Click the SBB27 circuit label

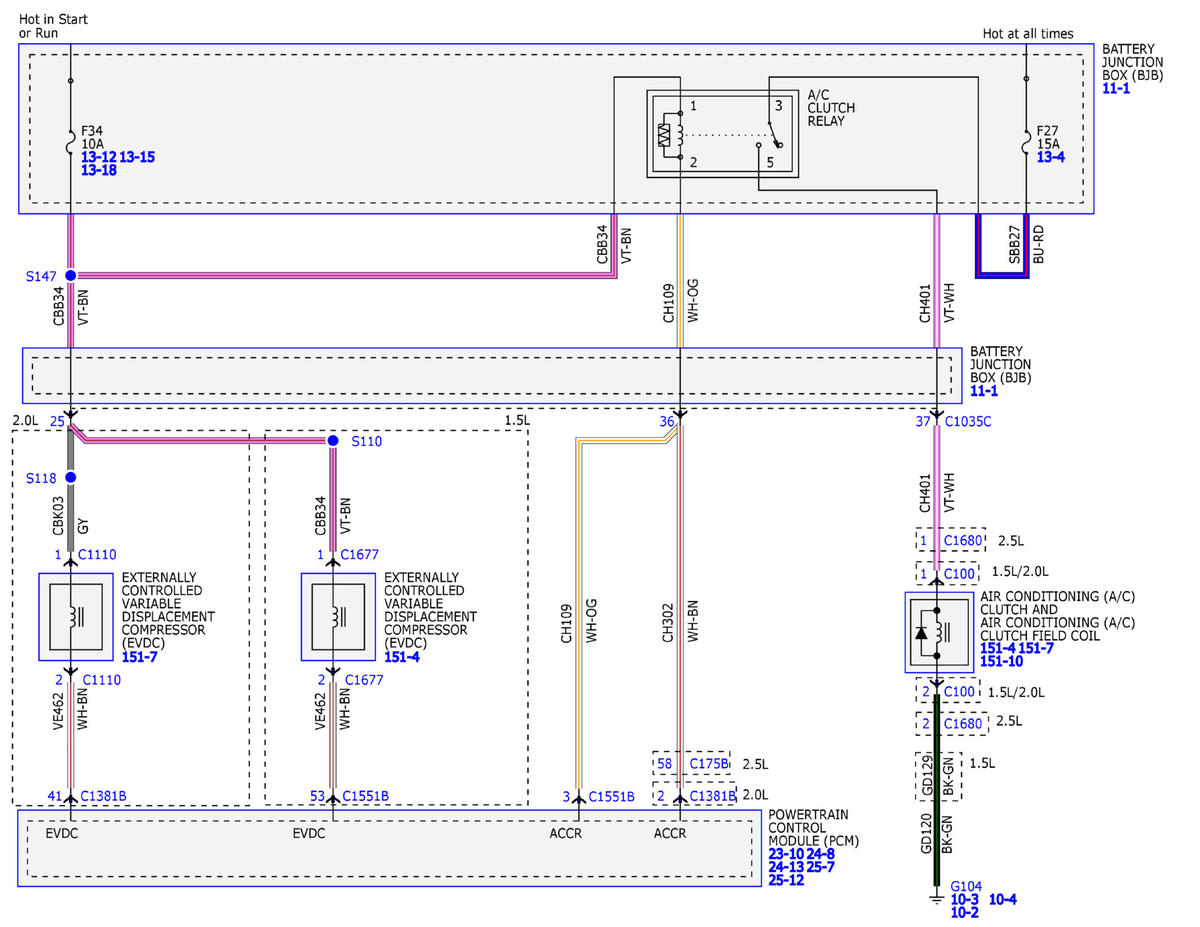coord(1014,243)
